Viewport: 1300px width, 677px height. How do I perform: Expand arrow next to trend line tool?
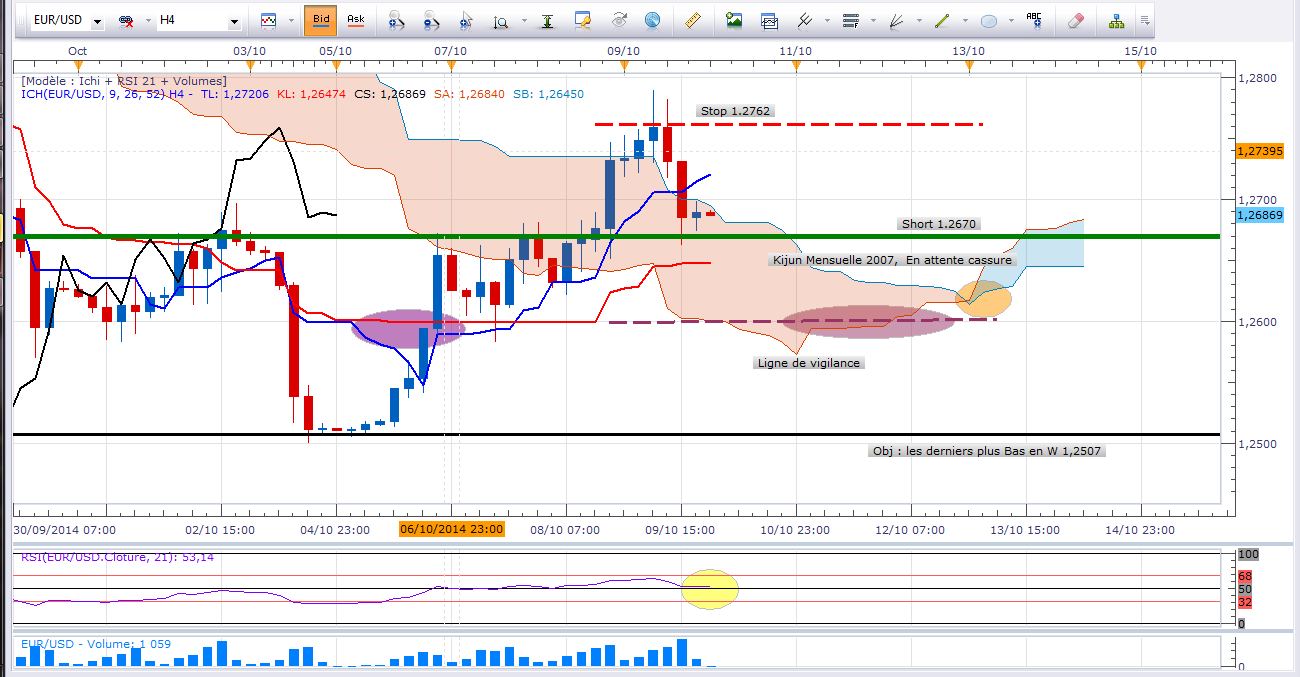click(x=964, y=21)
